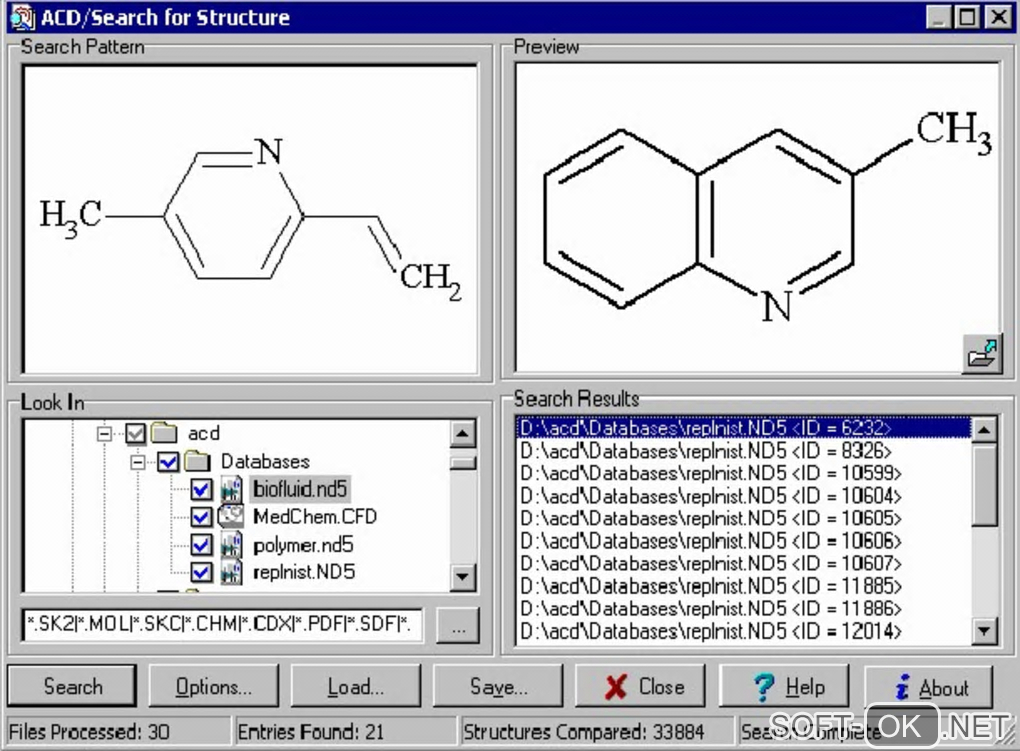The height and width of the screenshot is (751, 1020).
Task: Click the Search Results scrollbar thumb
Action: [984, 484]
